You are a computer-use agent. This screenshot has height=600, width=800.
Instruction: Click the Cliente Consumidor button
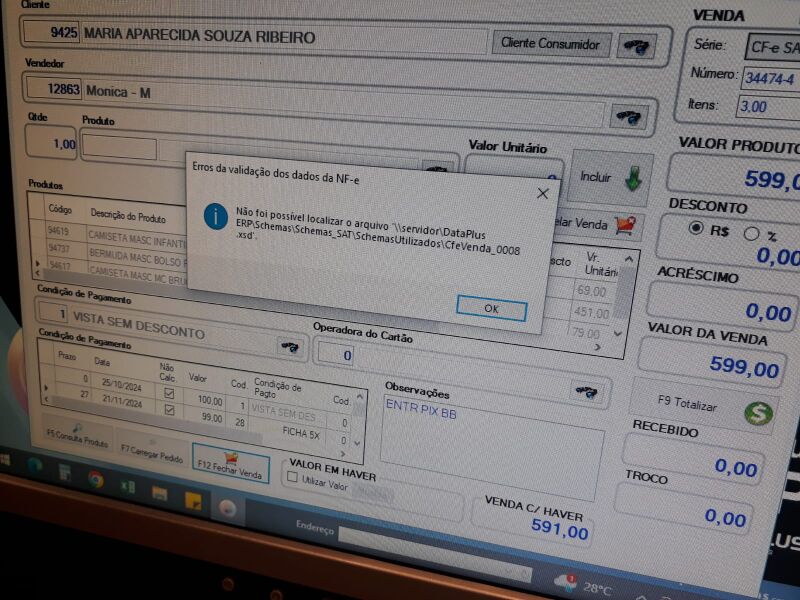point(551,44)
